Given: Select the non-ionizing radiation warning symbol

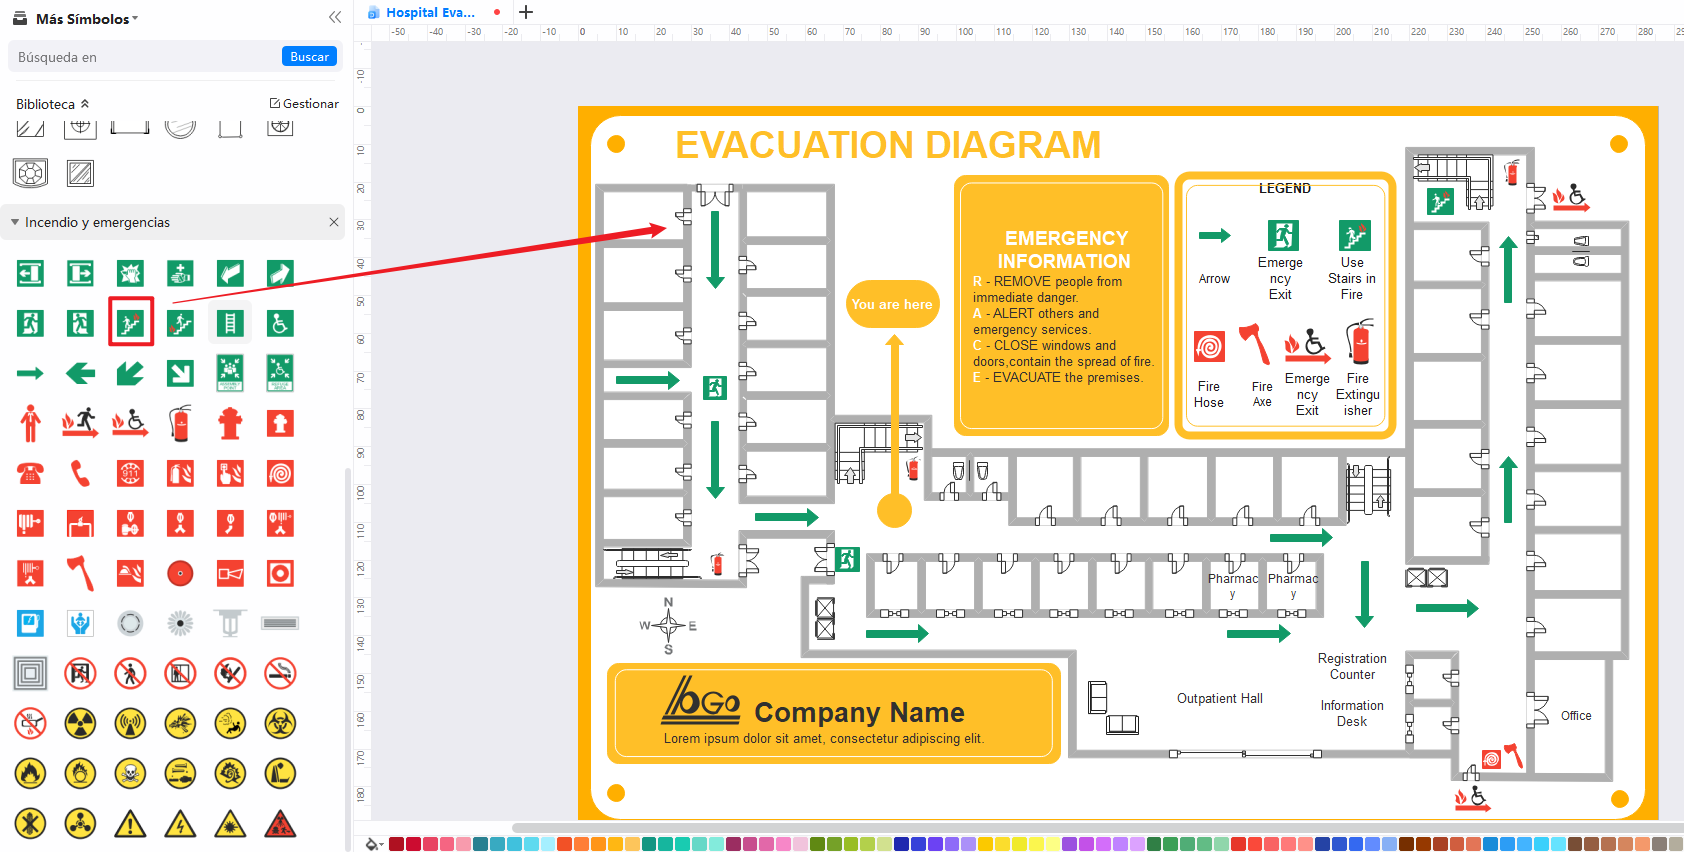Looking at the screenshot, I should click(130, 723).
